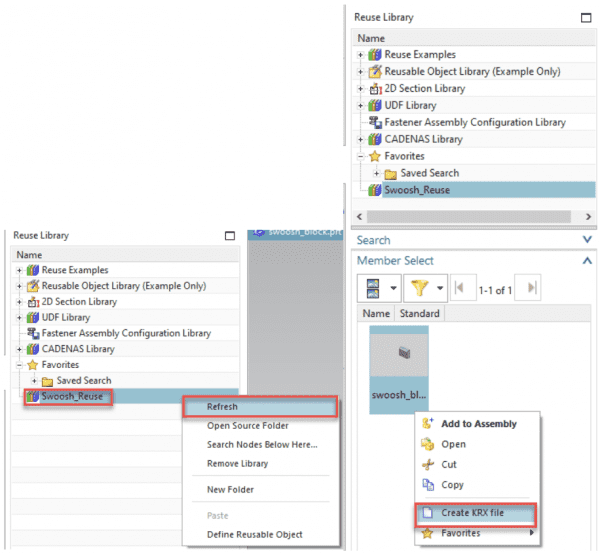Click the '1-1 of 1' page indicator
Screen dimensions: 600x554
(x=495, y=290)
